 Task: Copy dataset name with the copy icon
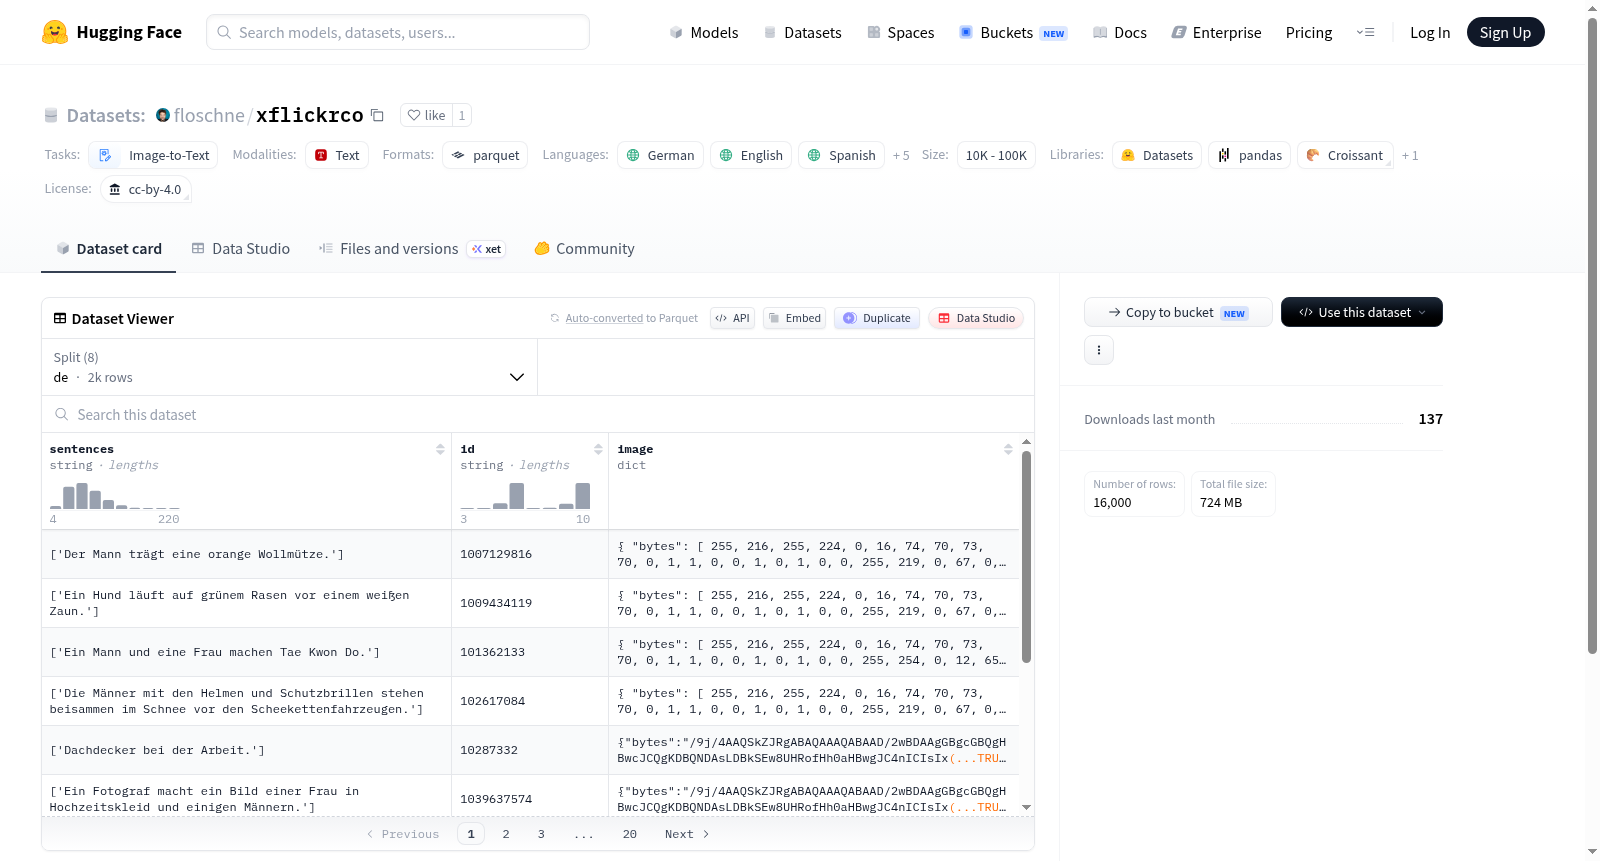click(377, 115)
